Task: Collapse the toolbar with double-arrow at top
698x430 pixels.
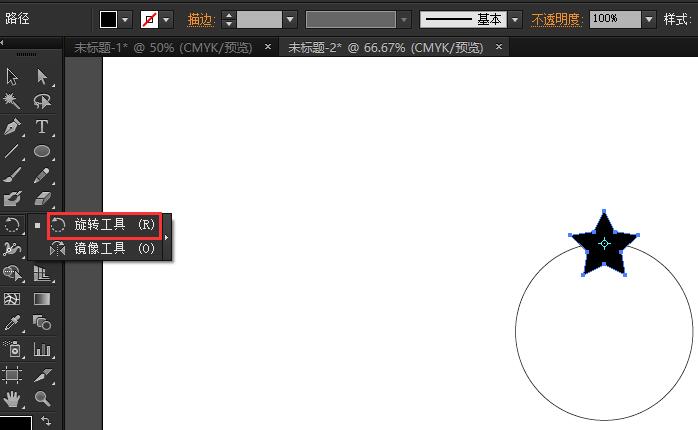Action: tap(2, 42)
